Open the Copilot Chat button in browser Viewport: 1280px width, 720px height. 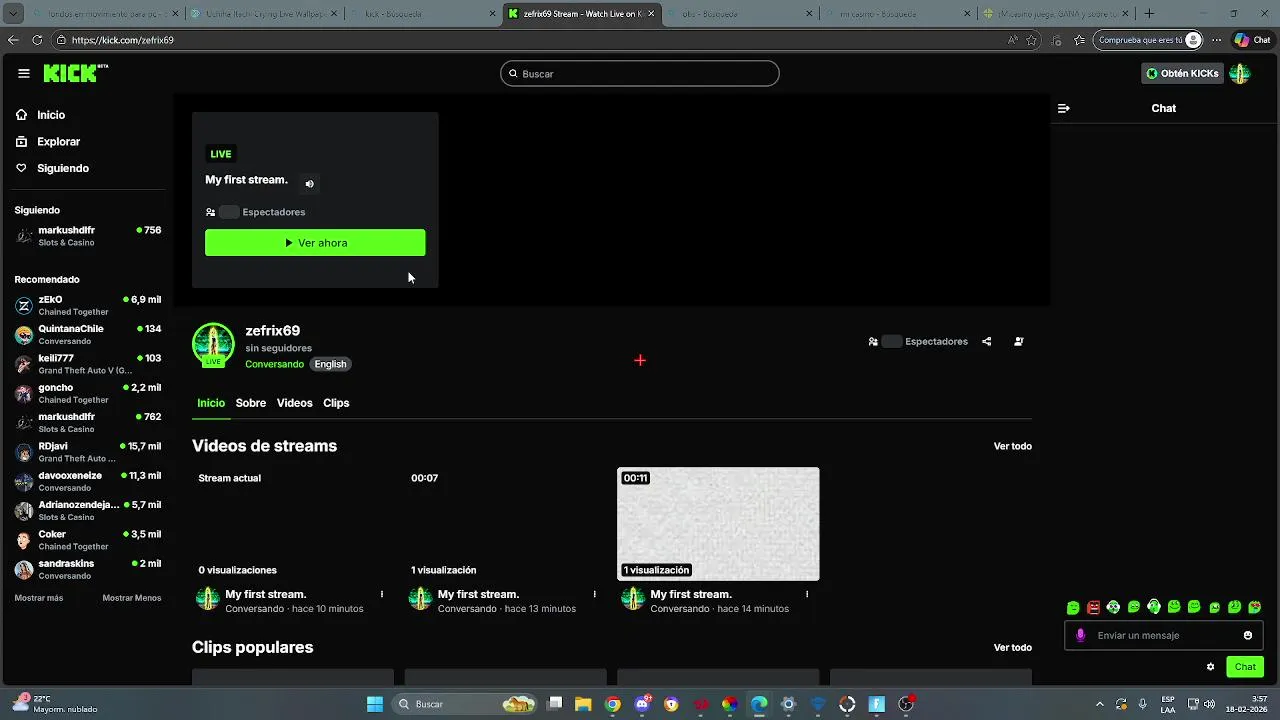tap(1253, 40)
